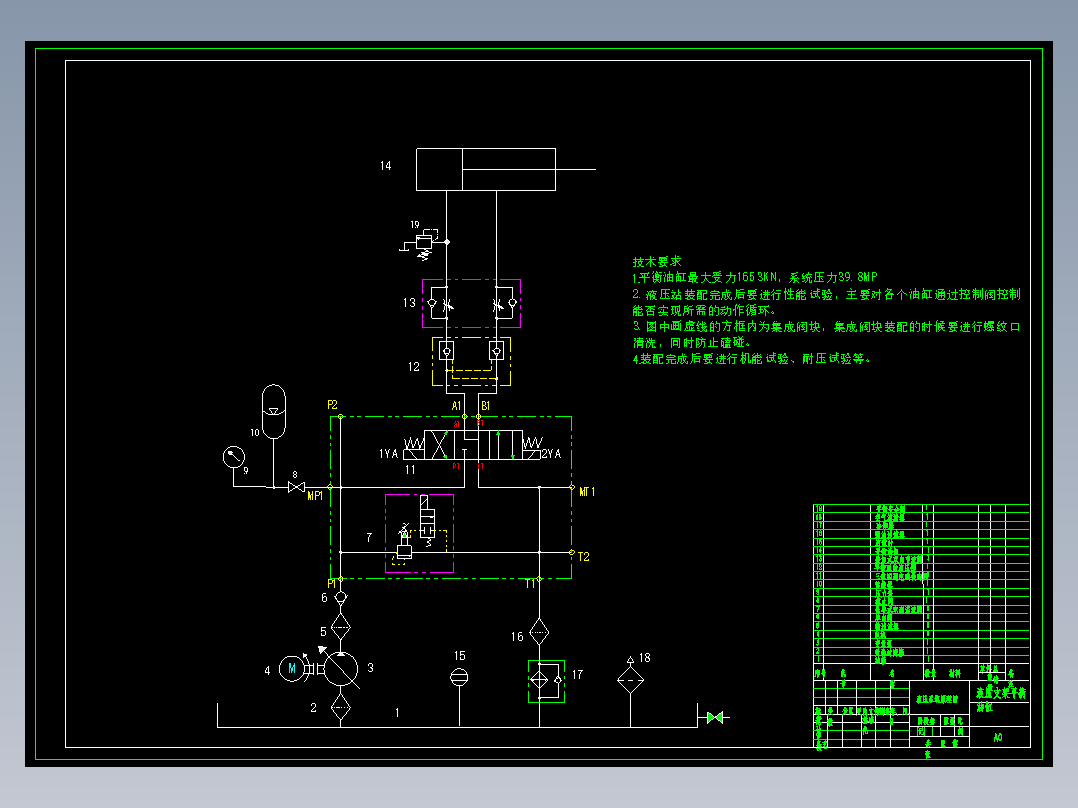Image resolution: width=1078 pixels, height=808 pixels.
Task: Select the suction filter symbol numbered 2
Action: point(340,707)
